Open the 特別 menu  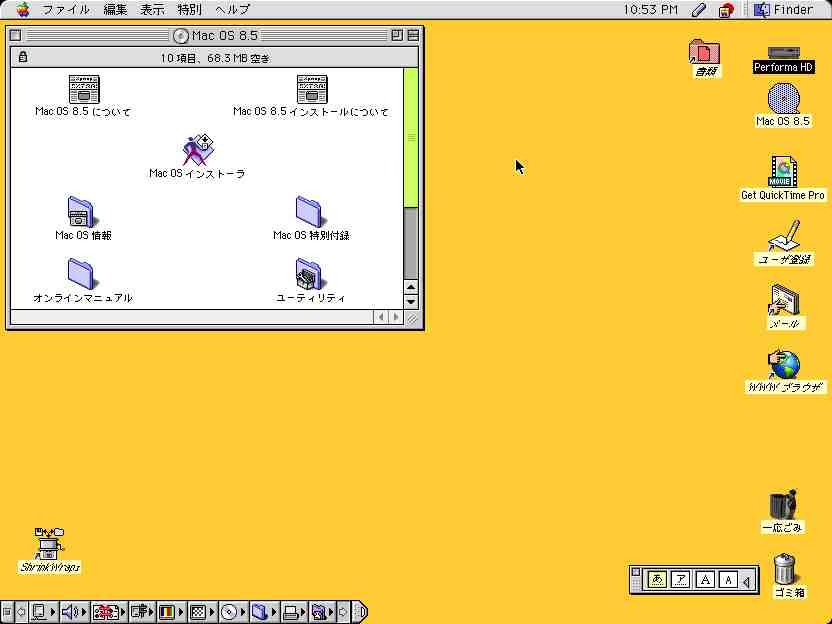coord(189,10)
